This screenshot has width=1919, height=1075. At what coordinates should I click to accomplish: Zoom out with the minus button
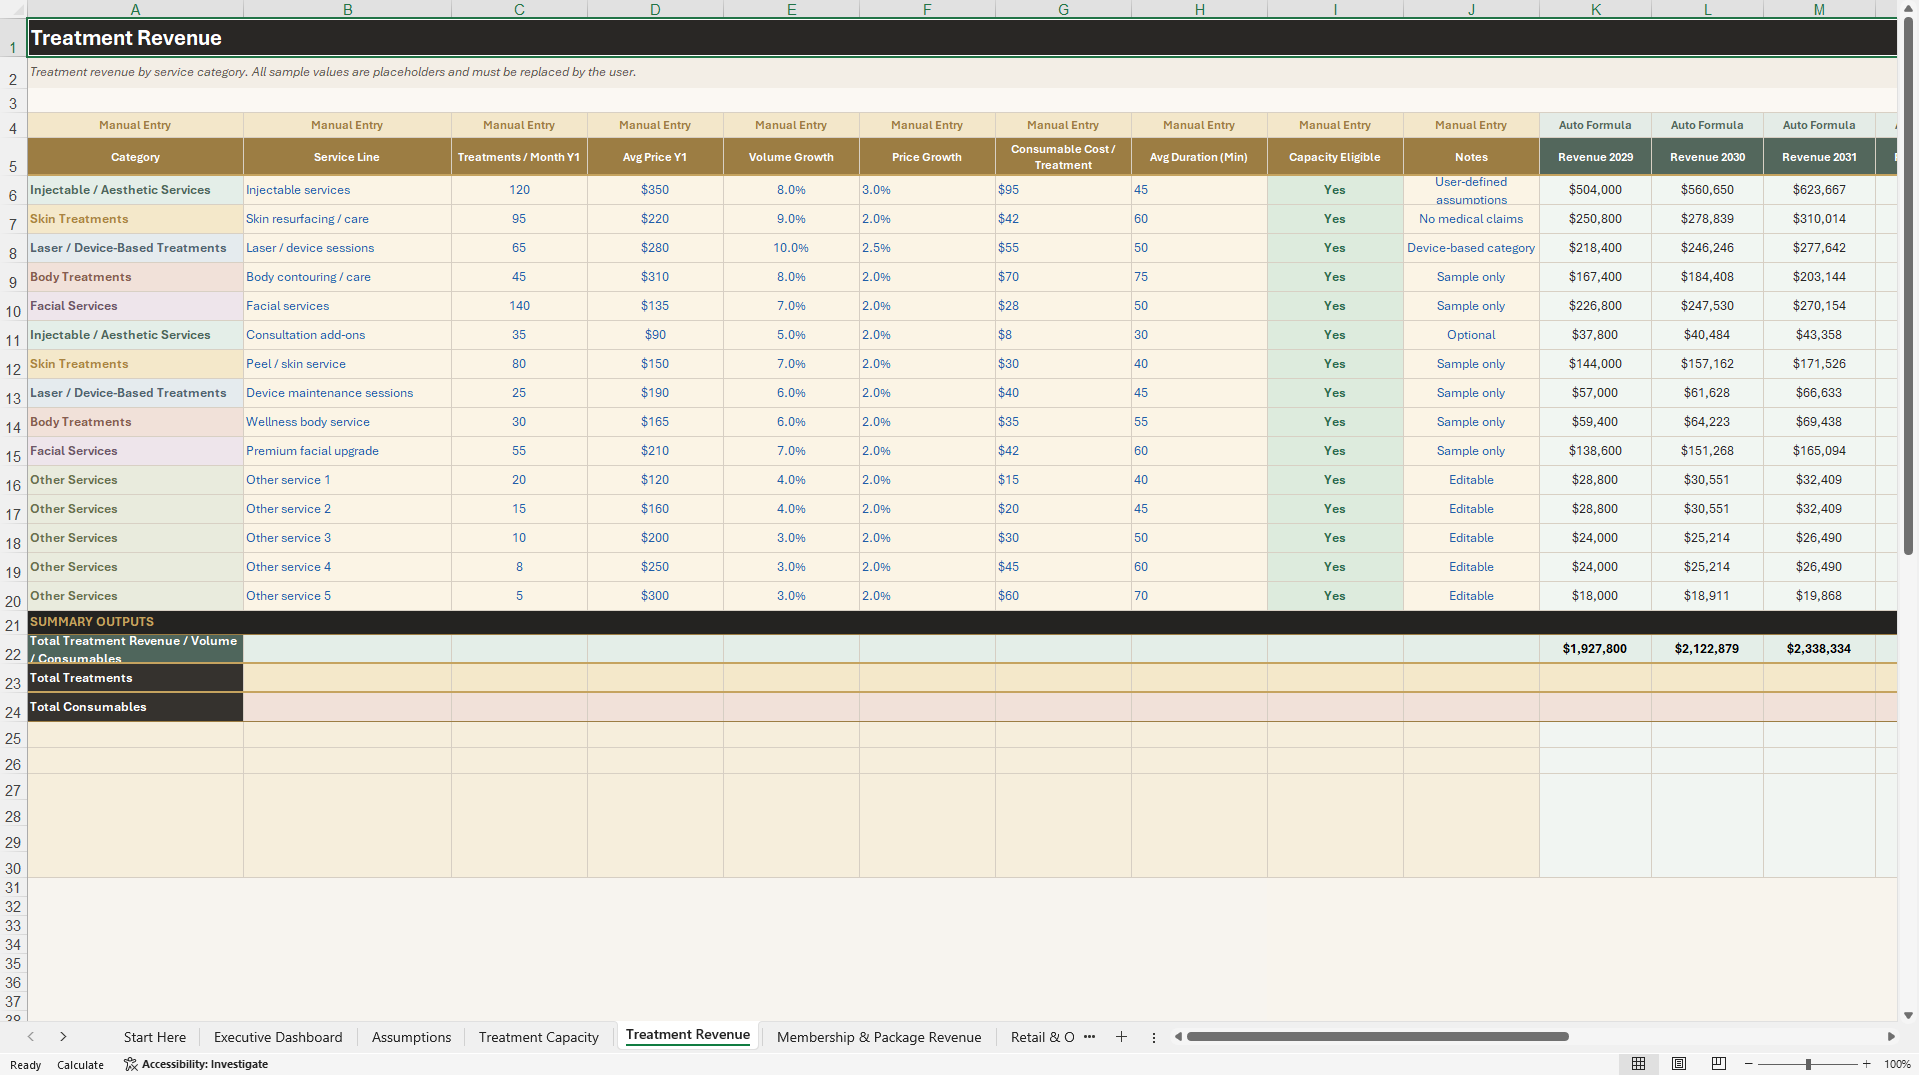pyautogui.click(x=1748, y=1064)
